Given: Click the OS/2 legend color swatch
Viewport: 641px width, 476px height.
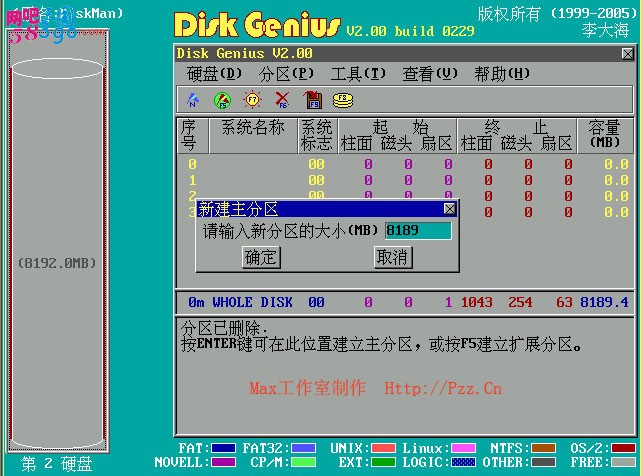Looking at the screenshot, I should 623,448.
